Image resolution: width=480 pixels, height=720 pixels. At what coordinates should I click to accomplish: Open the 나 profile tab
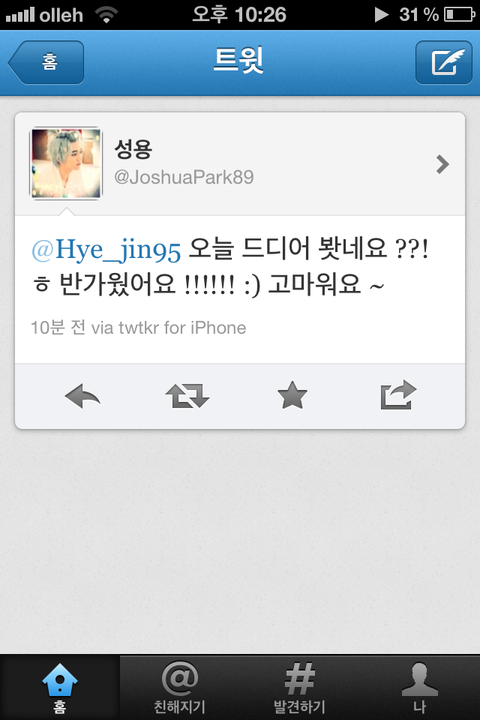click(419, 687)
